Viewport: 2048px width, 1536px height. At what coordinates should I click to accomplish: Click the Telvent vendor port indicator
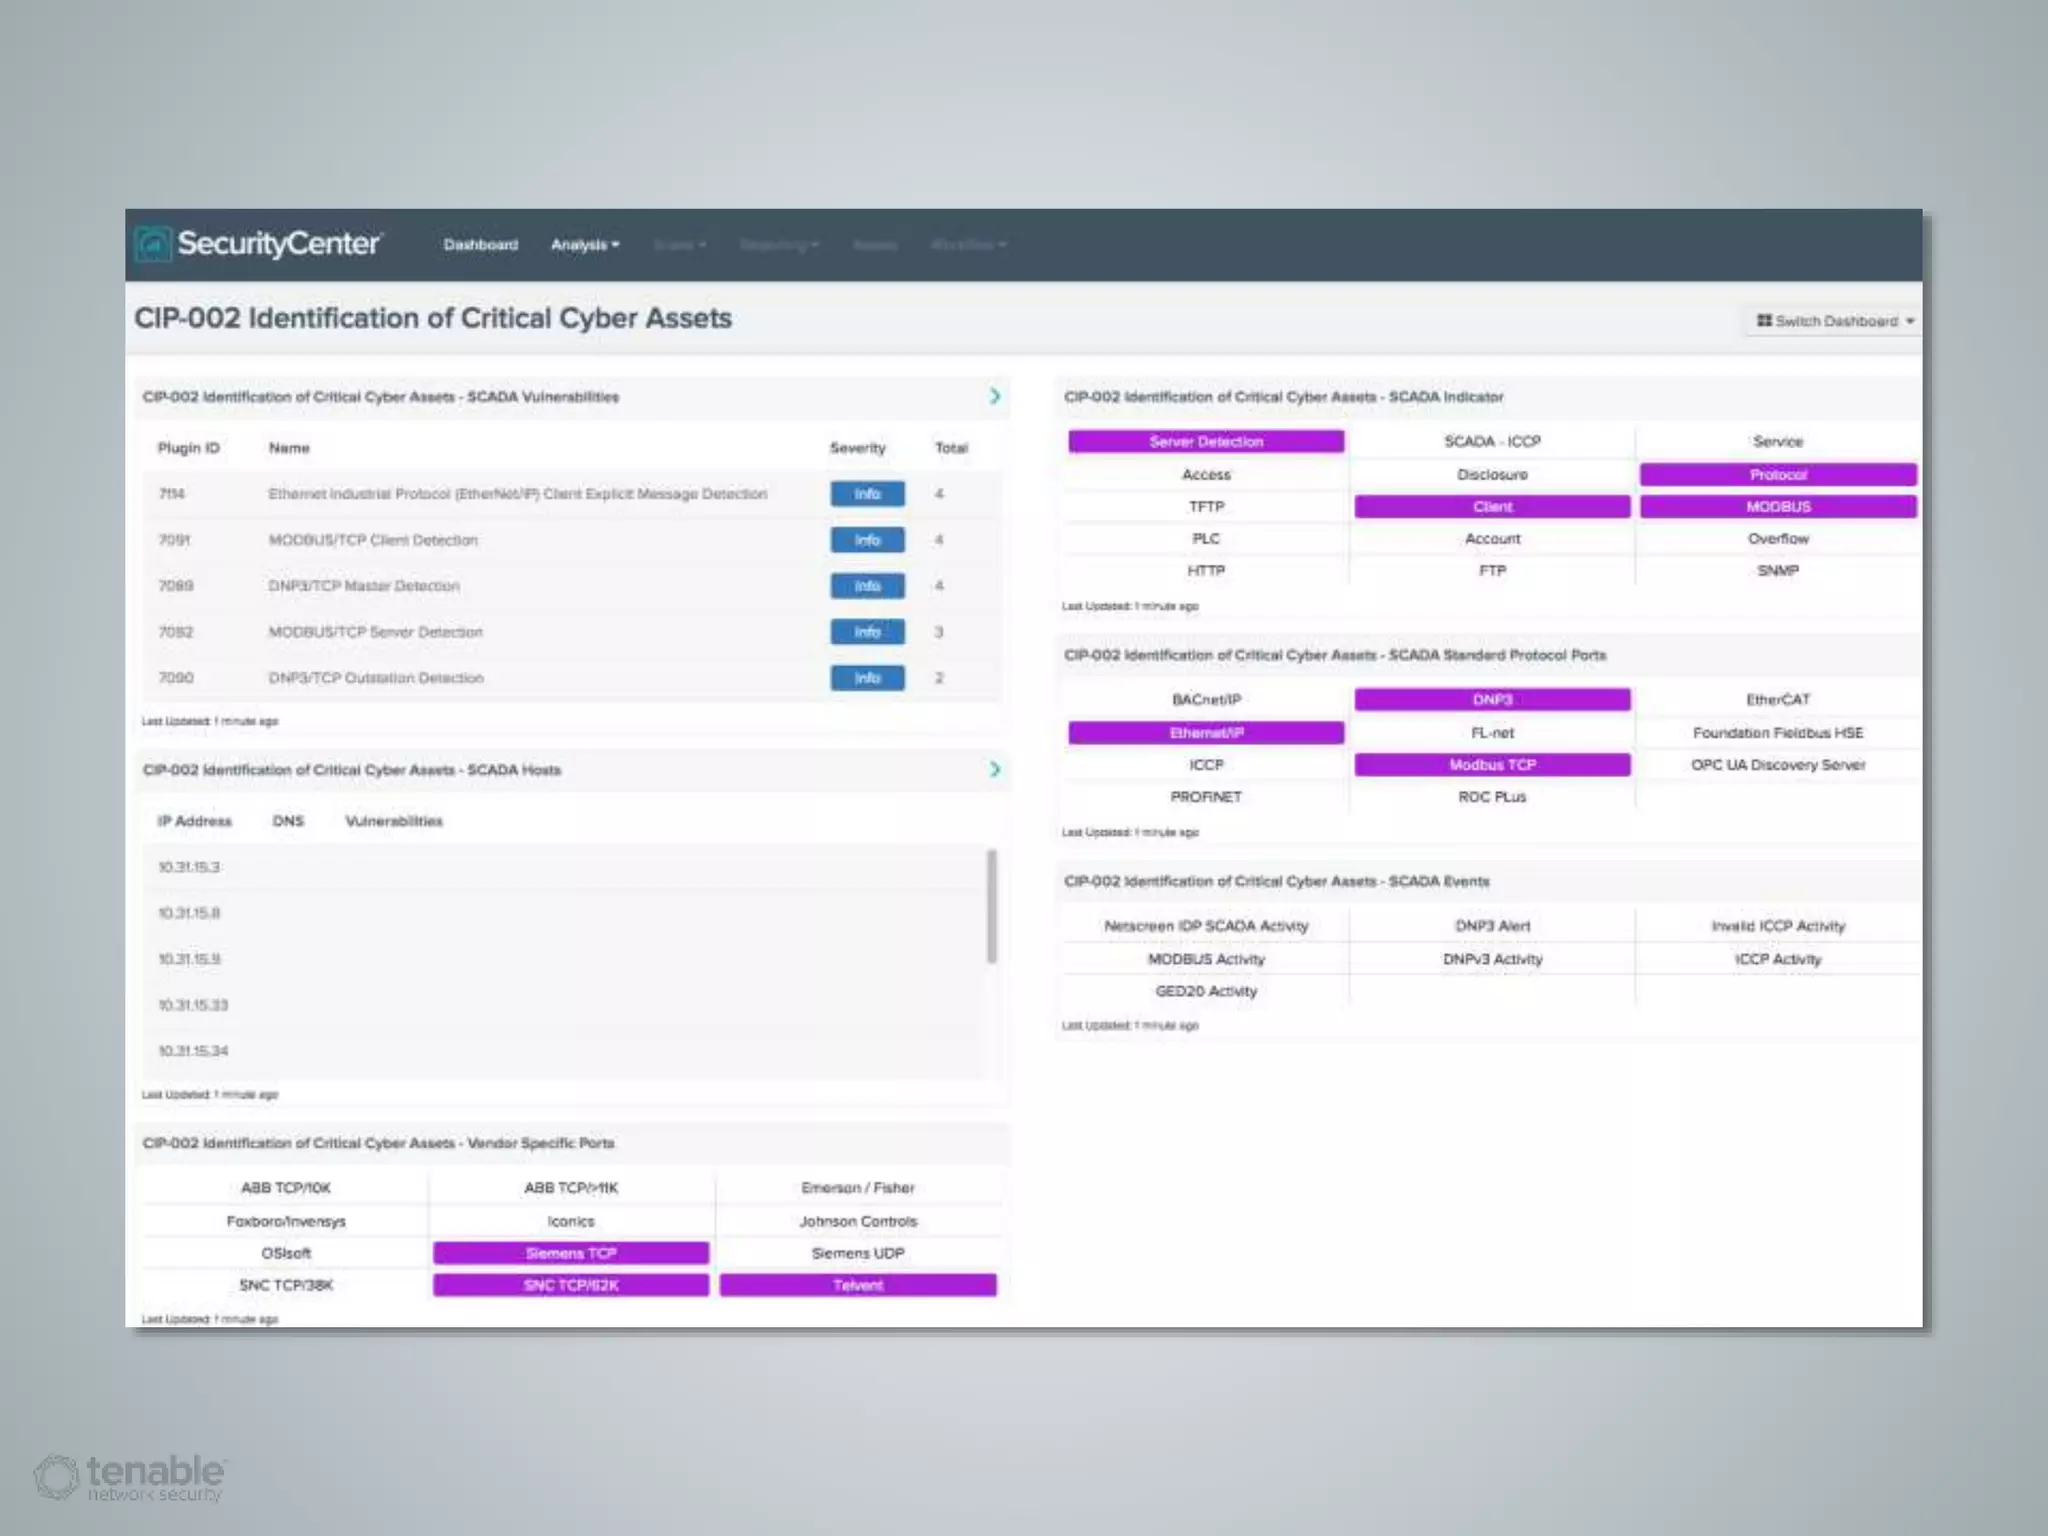click(x=857, y=1285)
